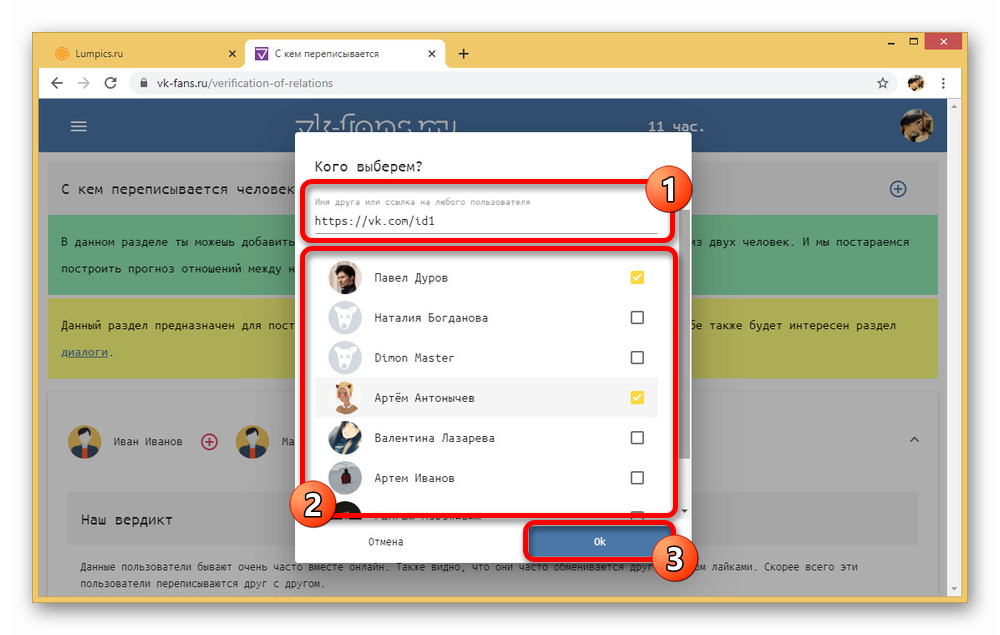Uncheck Павел Дуров checkbox
The image size is (1000, 635).
tap(637, 277)
